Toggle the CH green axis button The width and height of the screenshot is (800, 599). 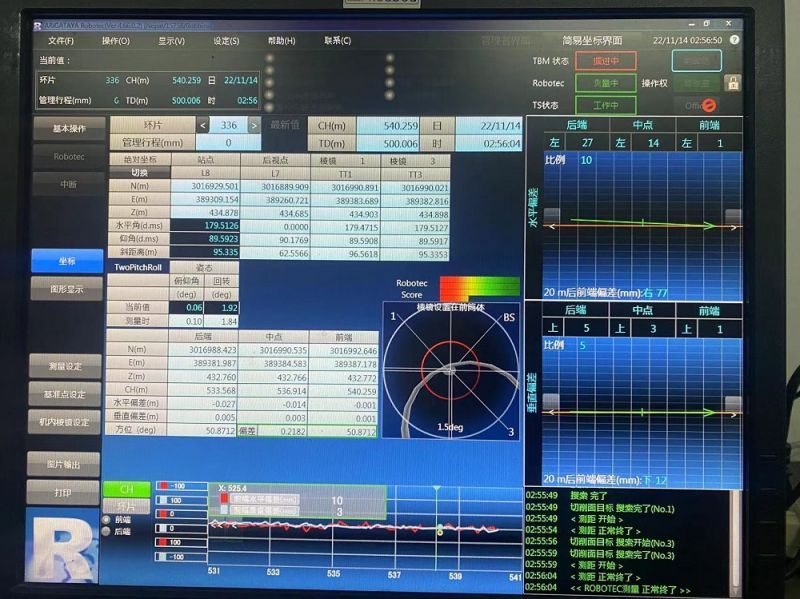[127, 489]
